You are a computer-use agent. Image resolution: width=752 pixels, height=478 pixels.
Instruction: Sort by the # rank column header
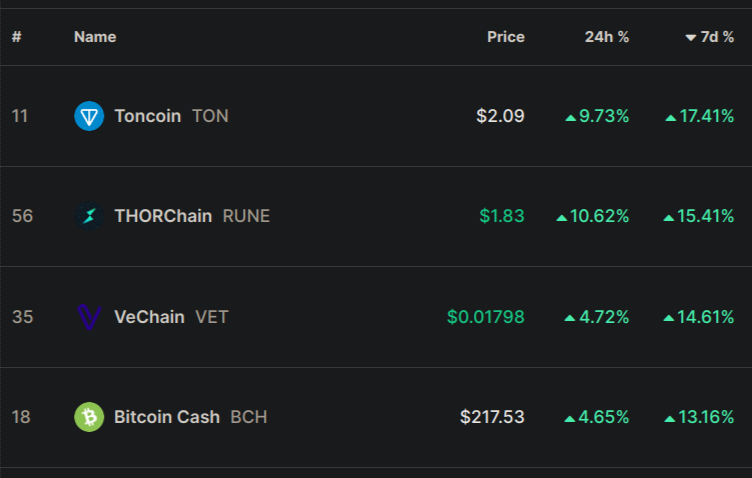click(x=17, y=37)
